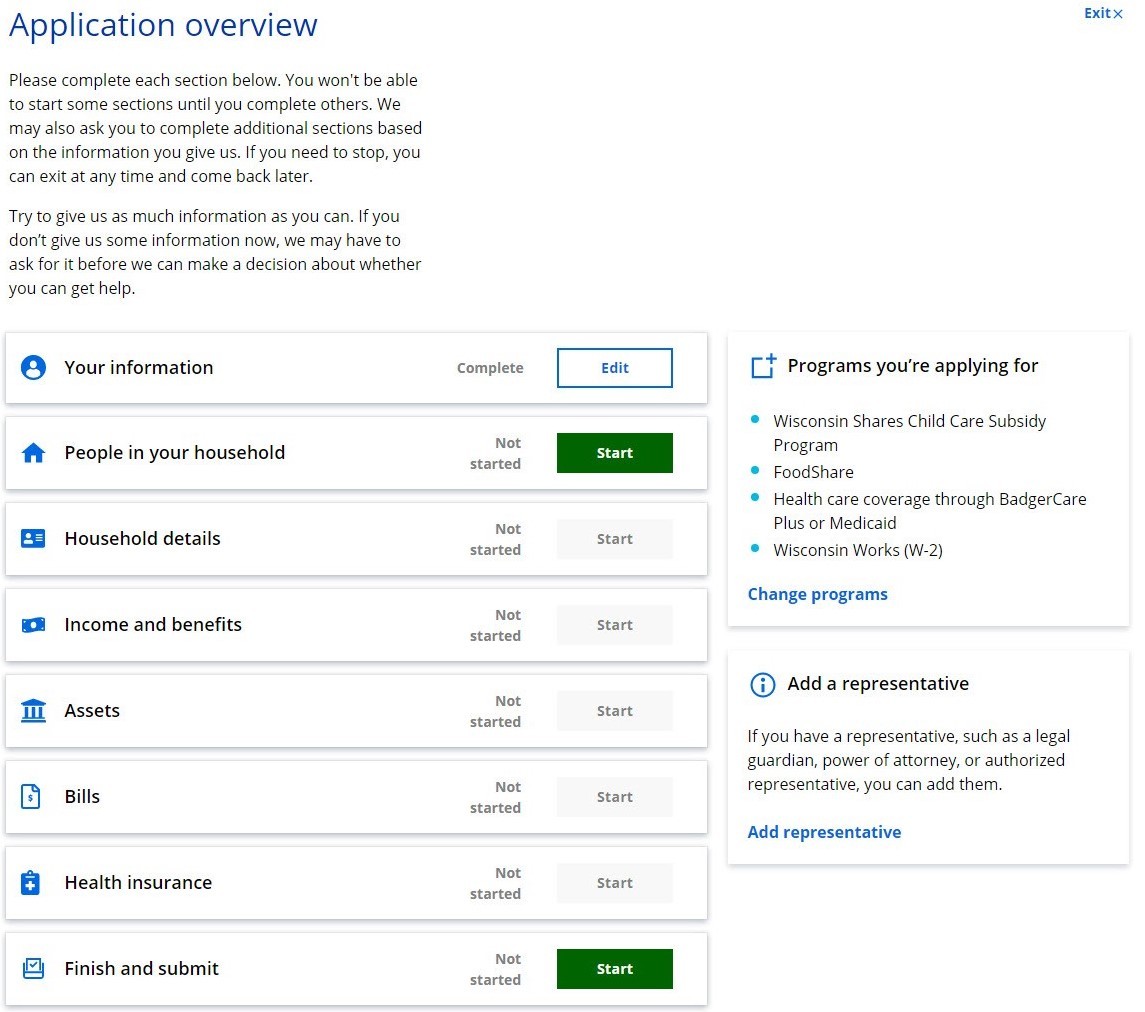The width and height of the screenshot is (1145, 1012).
Task: Click the checklist icon for Finish and submit
Action: [33, 969]
